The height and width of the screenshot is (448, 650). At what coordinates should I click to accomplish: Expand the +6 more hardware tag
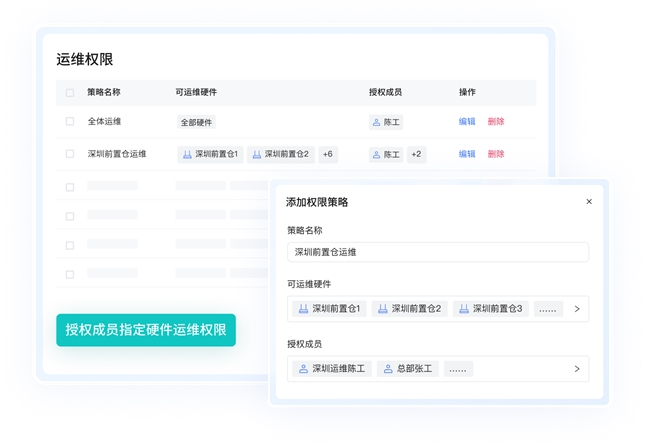coord(328,155)
